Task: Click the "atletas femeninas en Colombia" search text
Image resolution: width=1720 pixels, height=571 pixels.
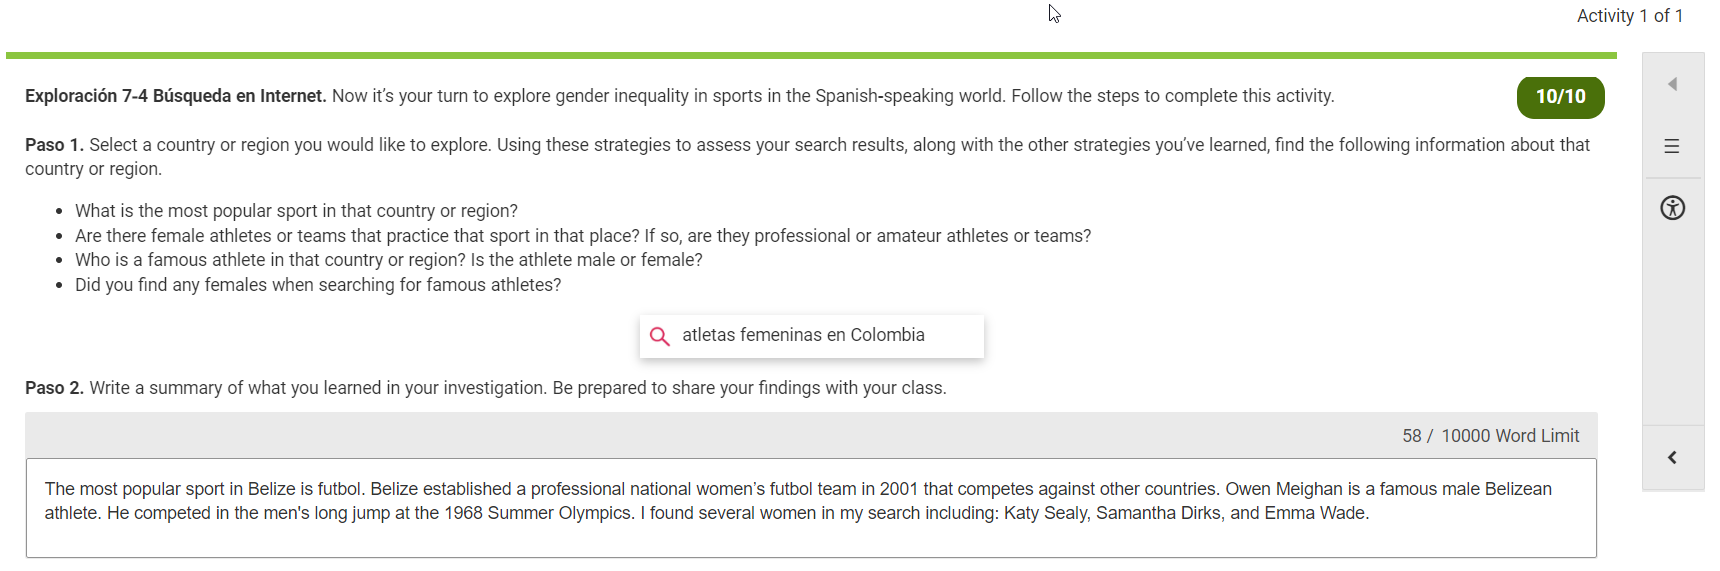Action: (803, 336)
